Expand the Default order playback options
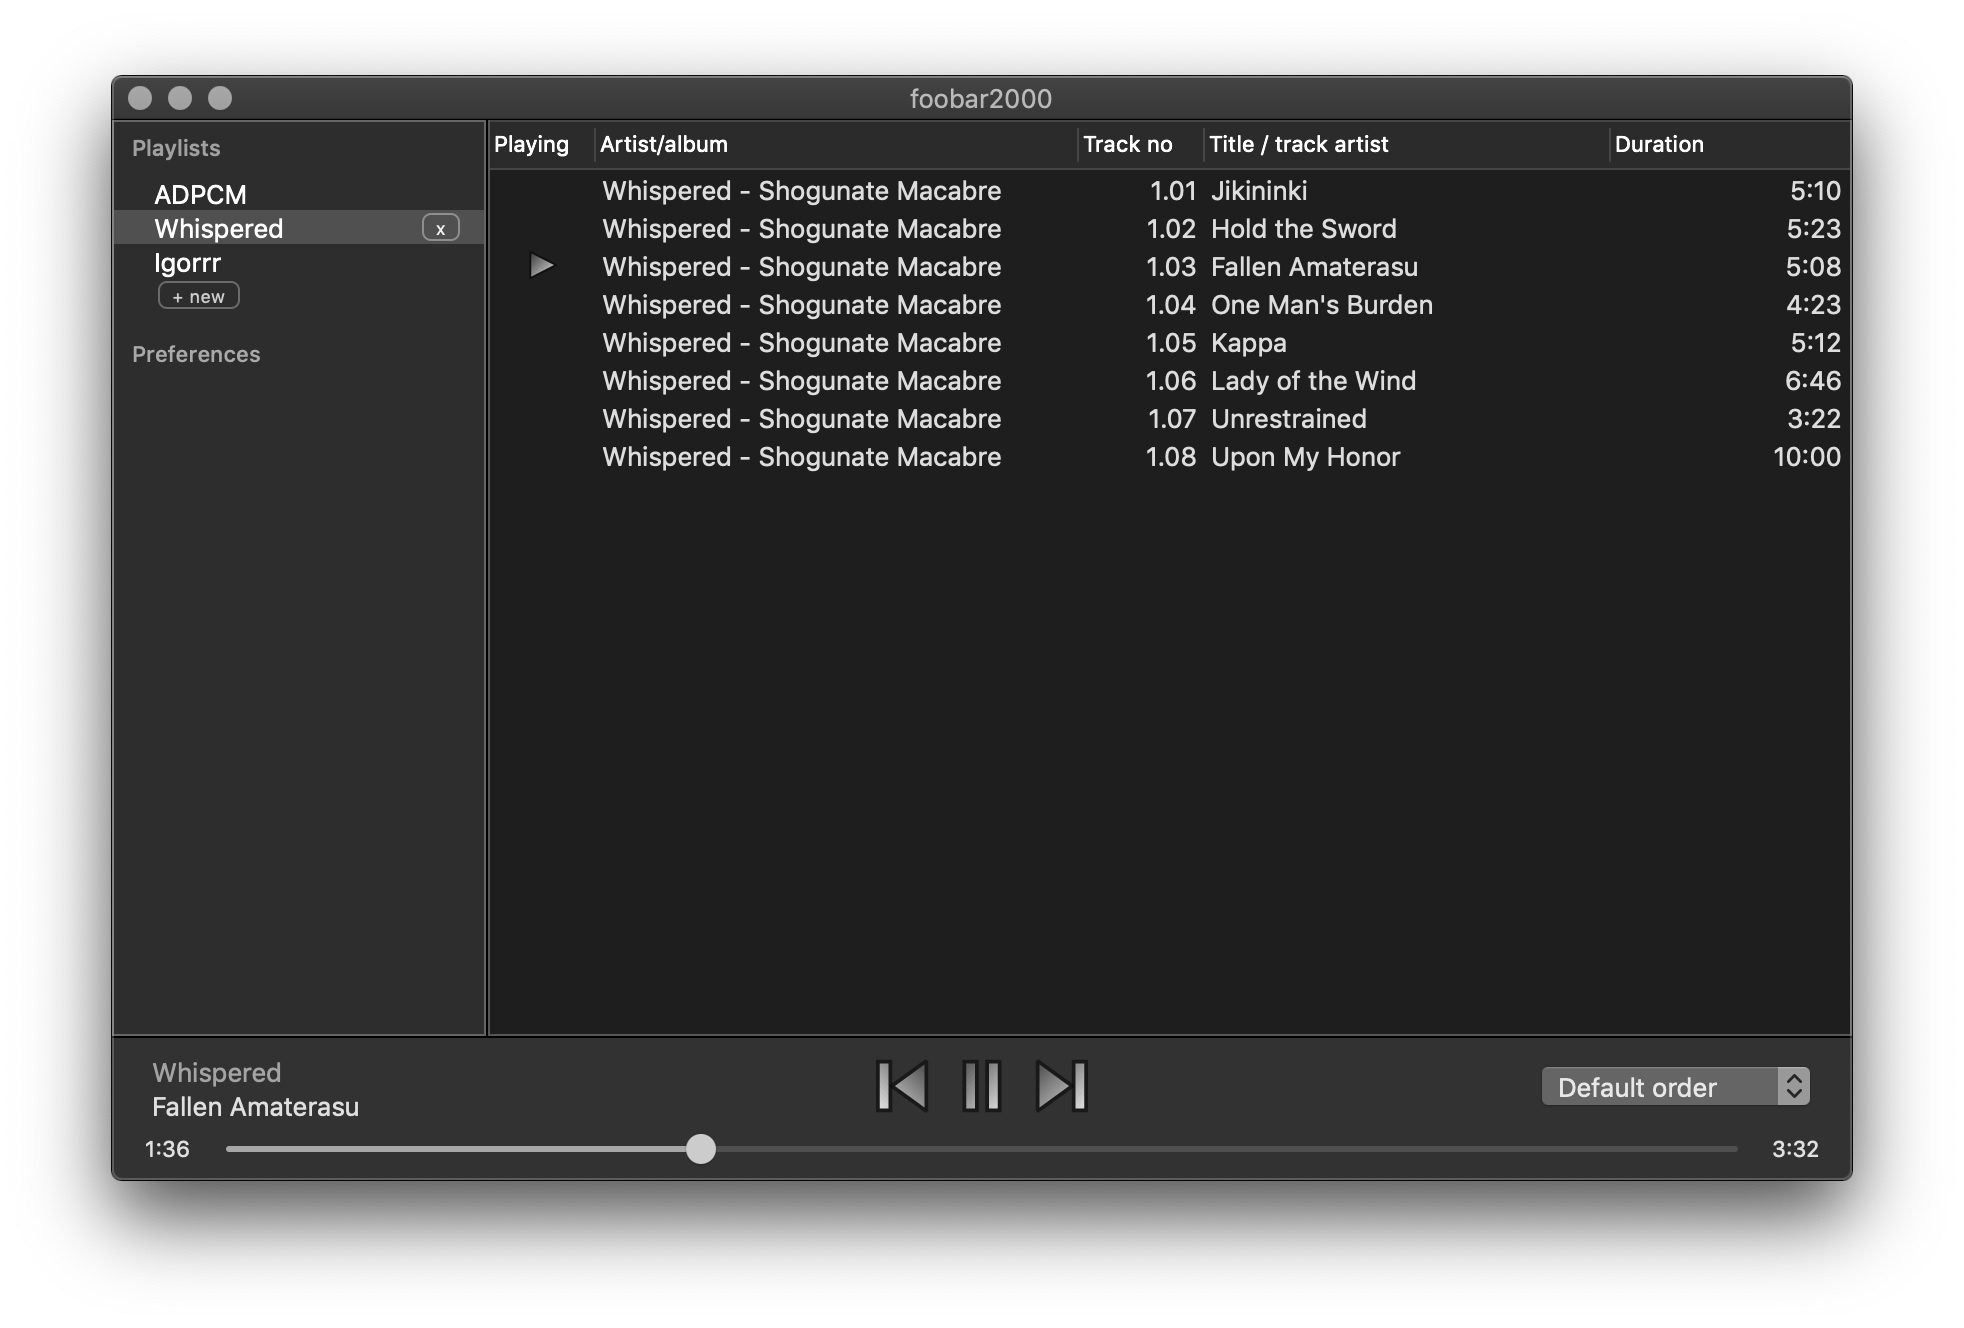The image size is (1964, 1328). [x=1795, y=1086]
